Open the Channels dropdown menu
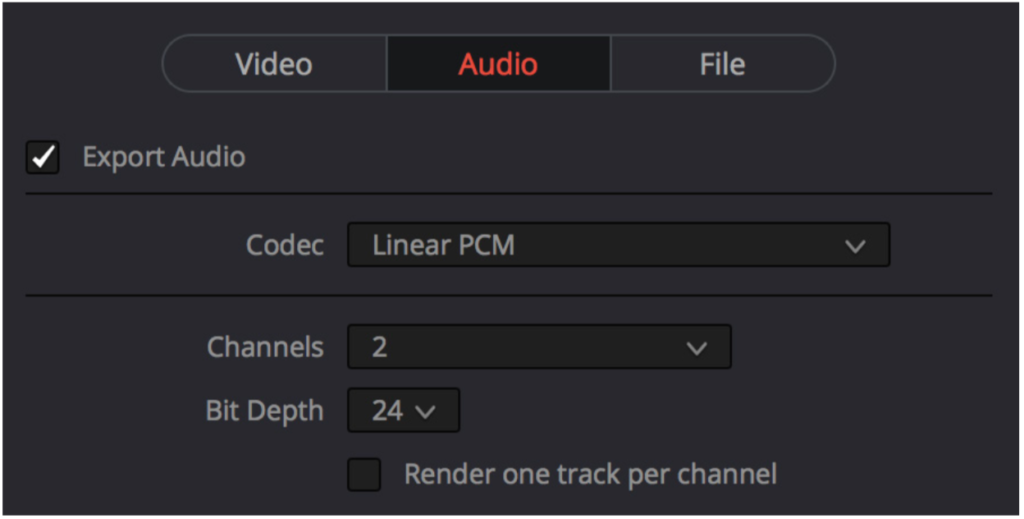1024x519 pixels. [x=539, y=347]
